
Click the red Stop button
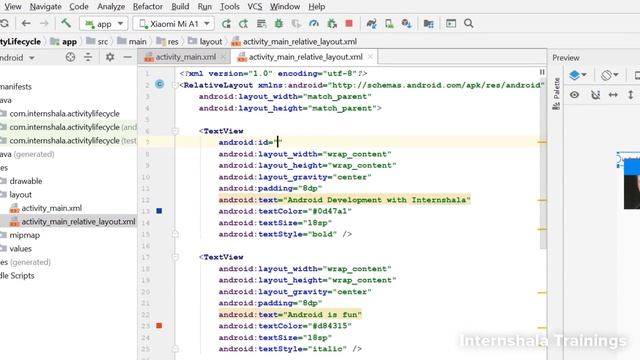click(349, 23)
